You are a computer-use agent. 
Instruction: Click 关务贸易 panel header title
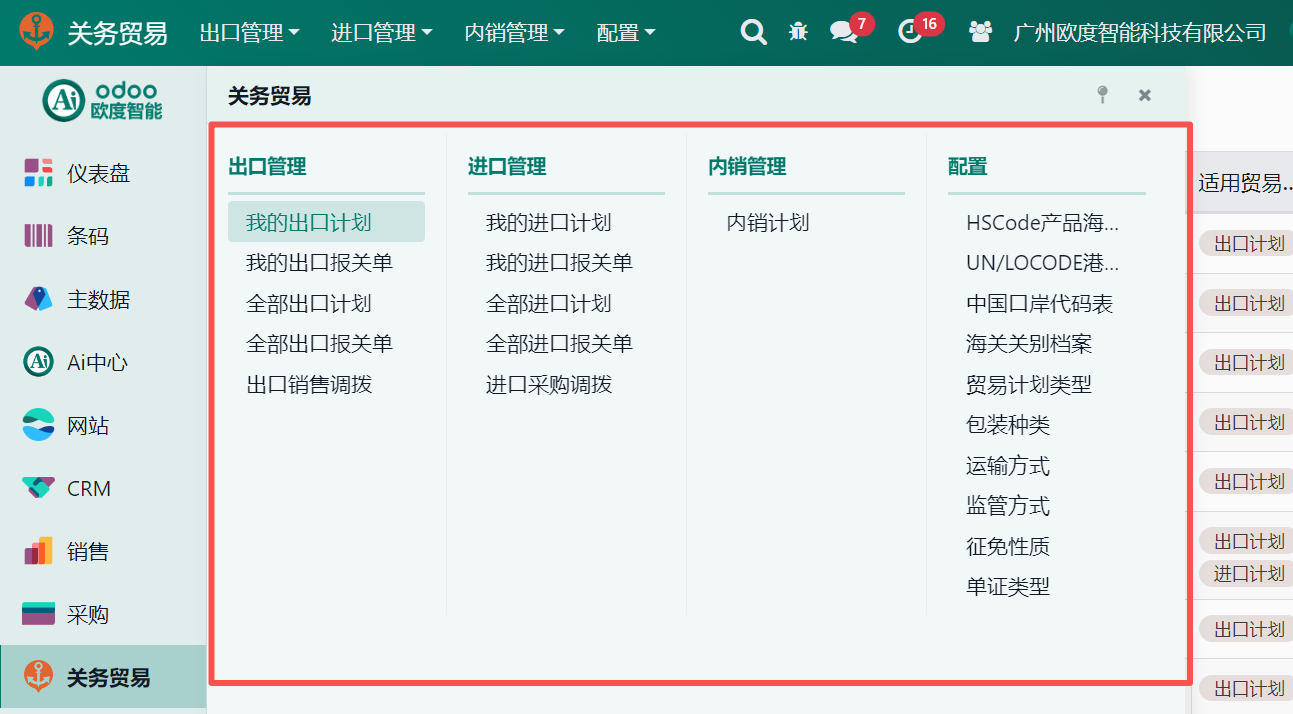(269, 96)
